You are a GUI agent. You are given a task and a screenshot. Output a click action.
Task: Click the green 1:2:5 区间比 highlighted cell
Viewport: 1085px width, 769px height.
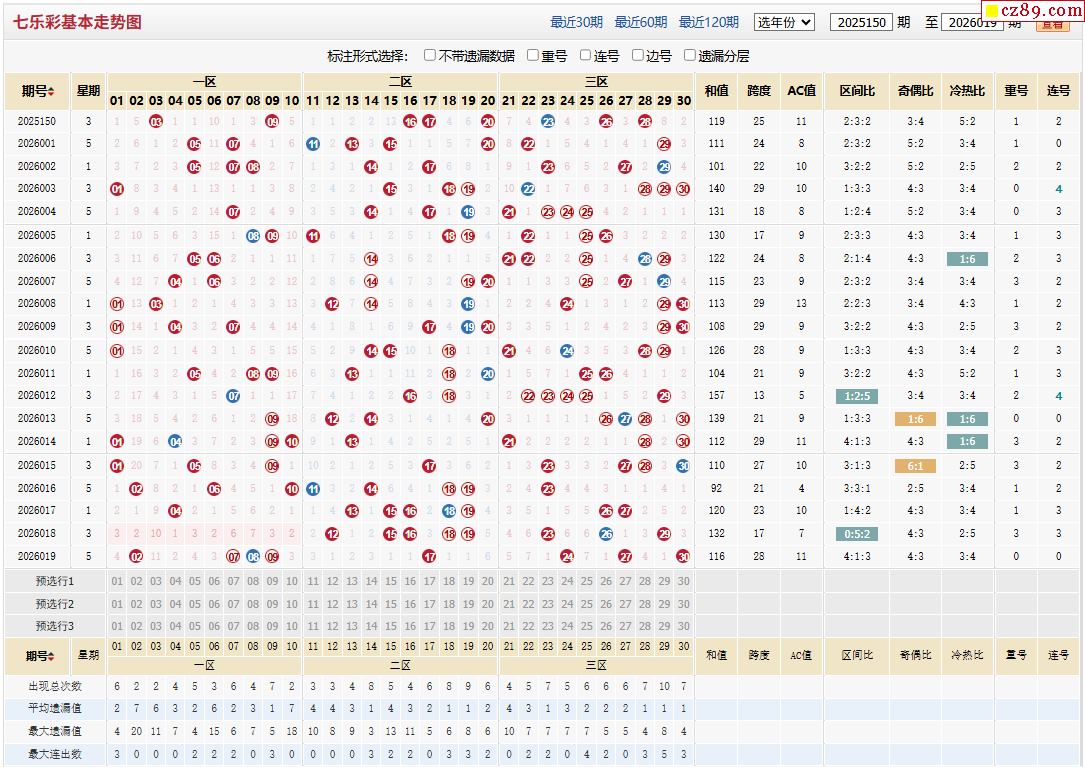click(857, 396)
